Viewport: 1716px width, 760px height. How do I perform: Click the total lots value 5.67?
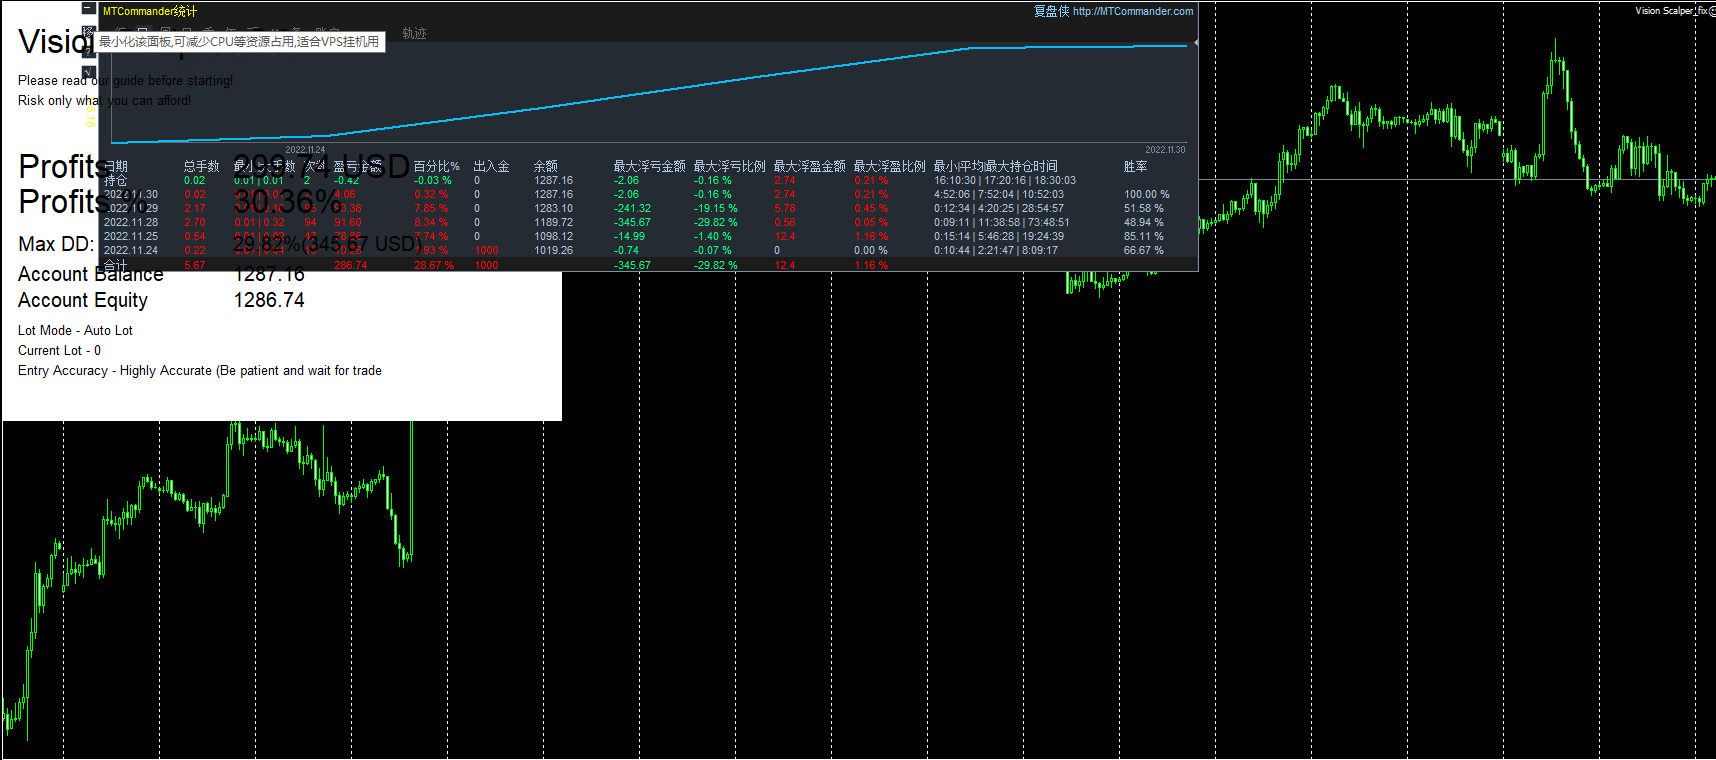tap(195, 265)
